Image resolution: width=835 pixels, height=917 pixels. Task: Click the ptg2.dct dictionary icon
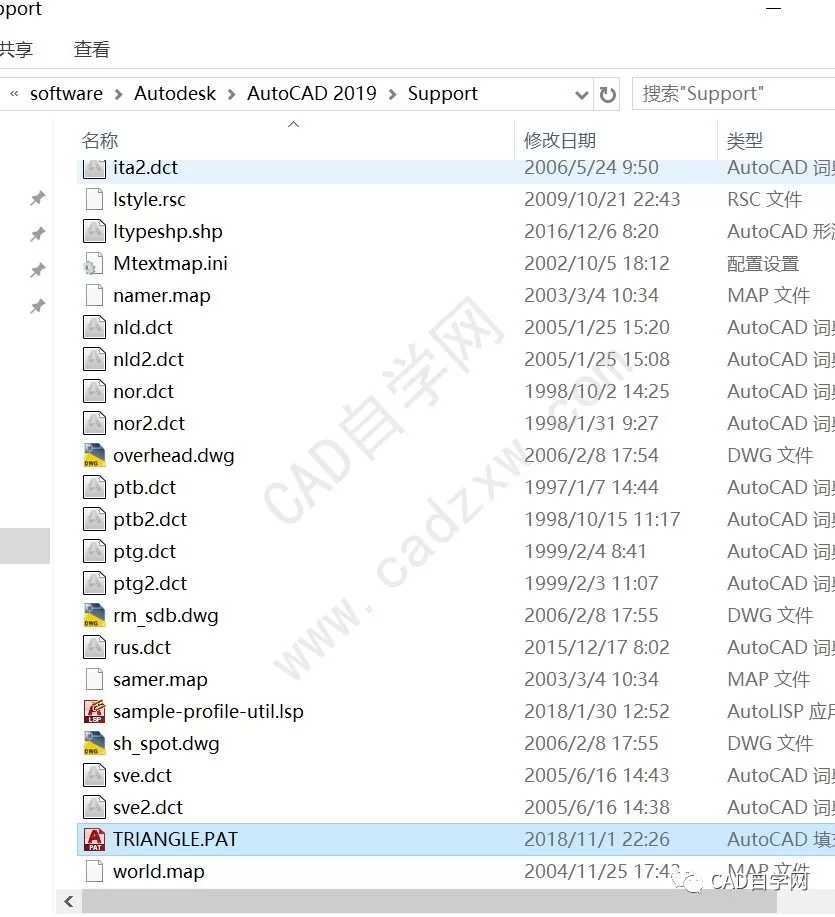click(x=94, y=583)
